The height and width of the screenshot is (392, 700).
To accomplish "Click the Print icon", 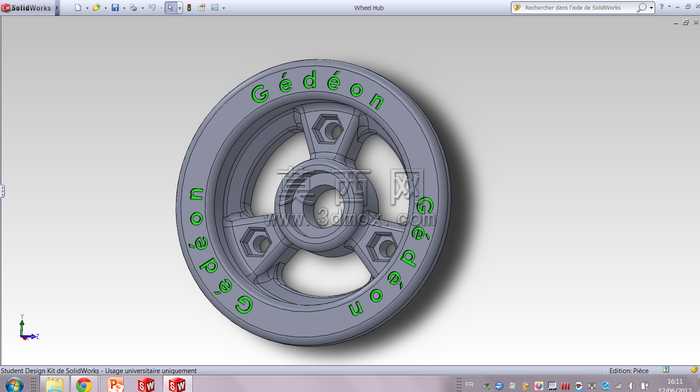I will (x=133, y=8).
